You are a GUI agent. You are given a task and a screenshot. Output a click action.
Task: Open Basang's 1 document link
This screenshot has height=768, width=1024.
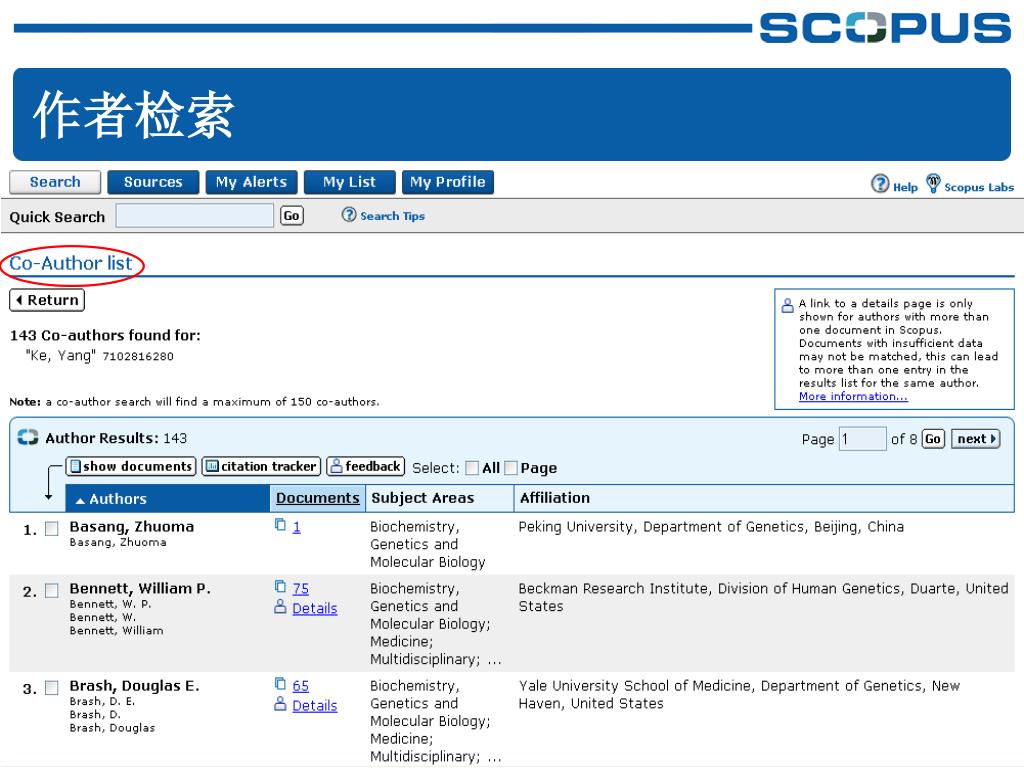pos(296,527)
